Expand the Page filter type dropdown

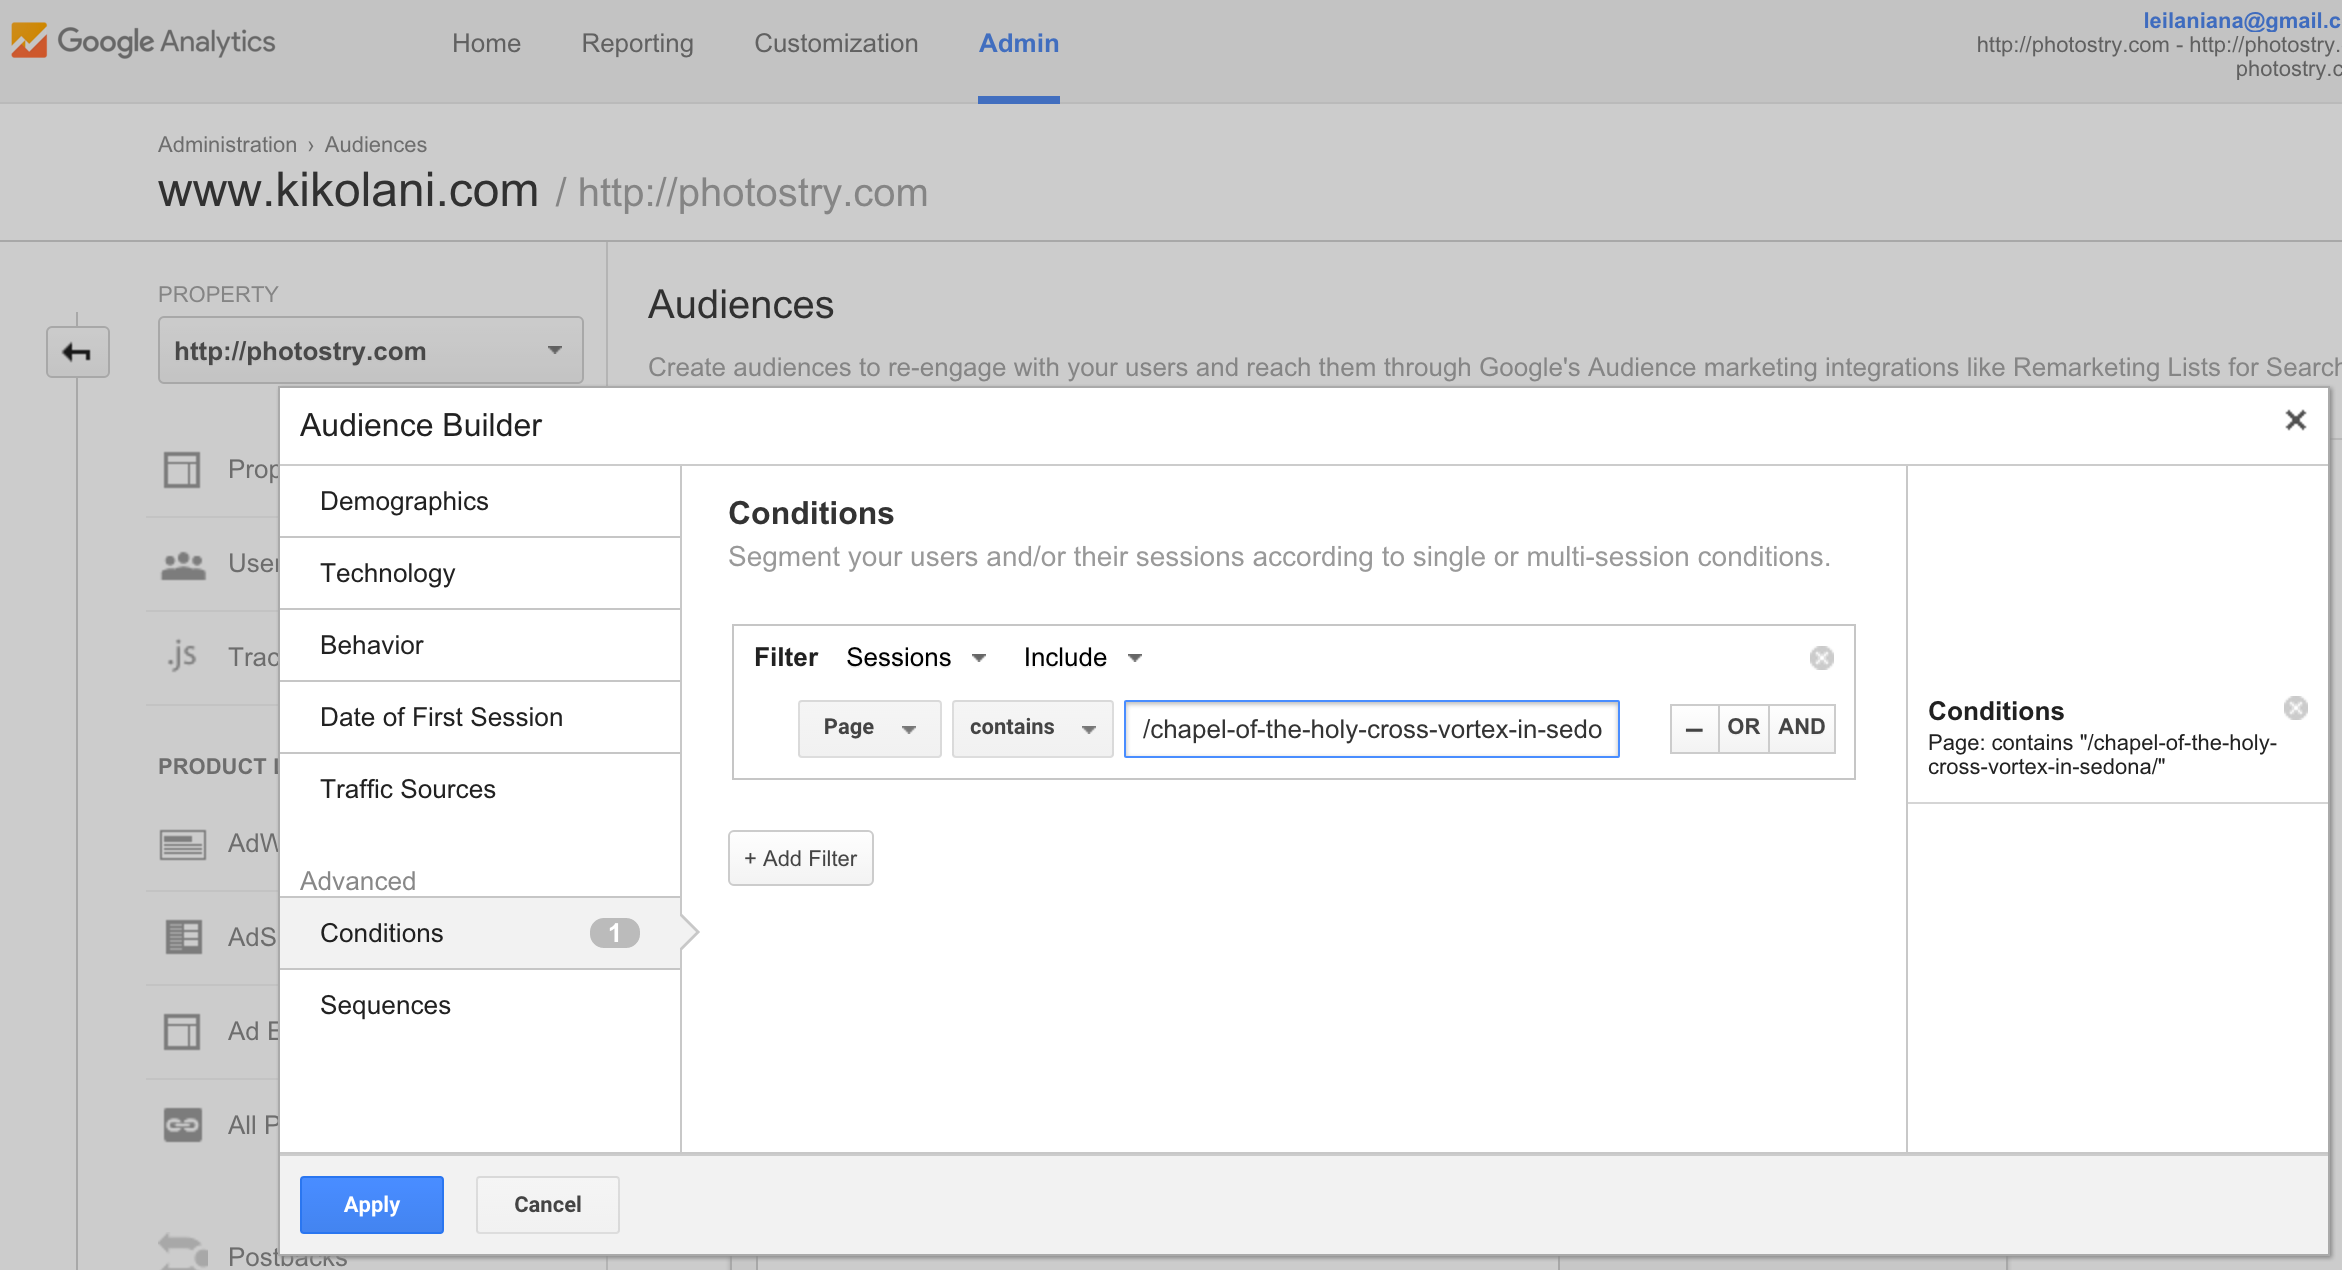(865, 724)
